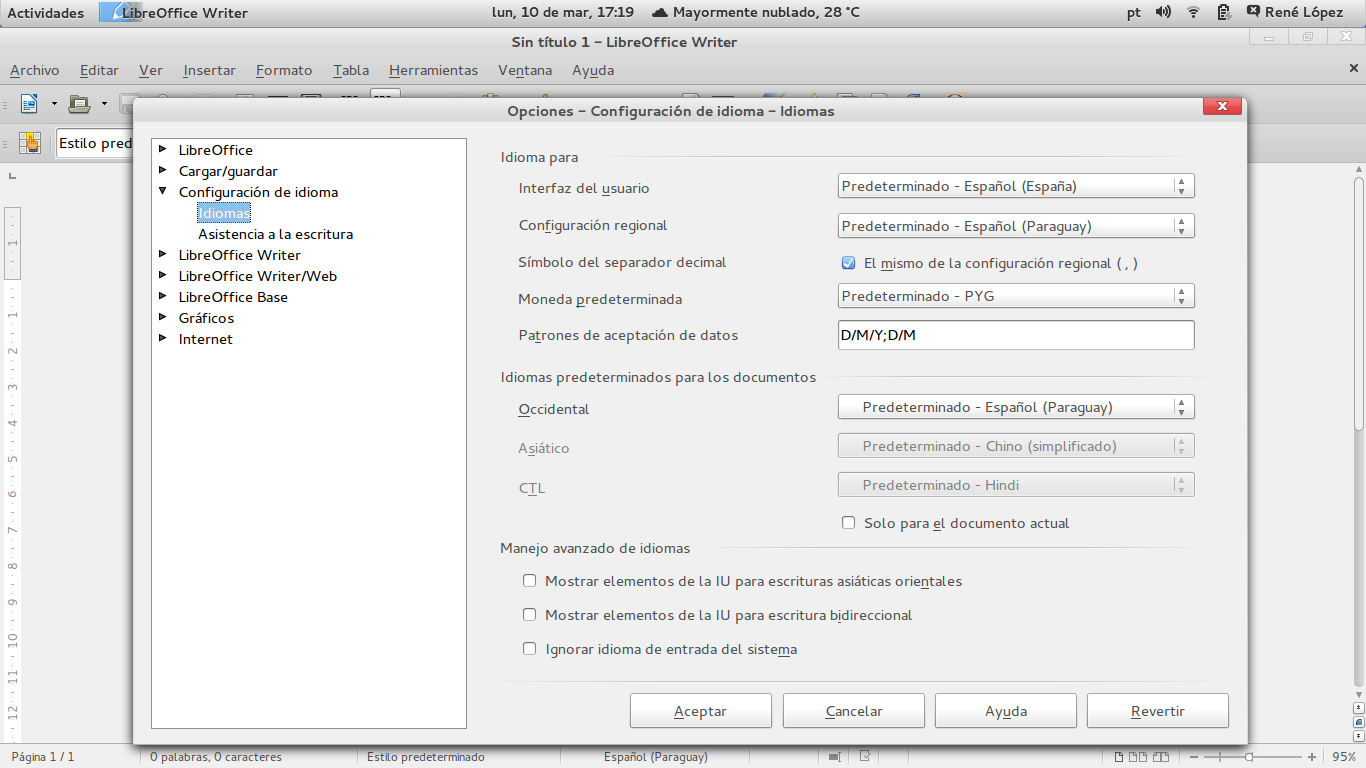The image size is (1366, 768).
Task: Expand the Cargar/guardar tree node
Action: pos(163,170)
